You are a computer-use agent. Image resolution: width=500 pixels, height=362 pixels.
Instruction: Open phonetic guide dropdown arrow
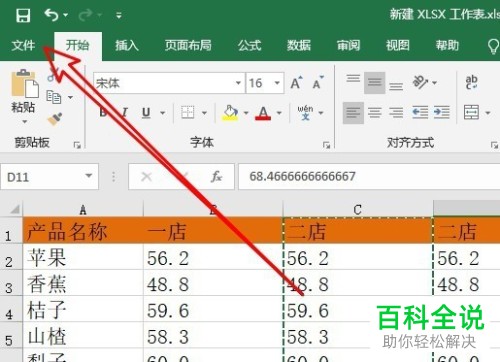(321, 113)
